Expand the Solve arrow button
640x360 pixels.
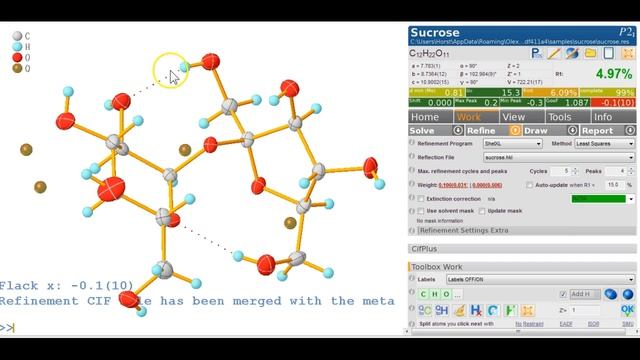click(458, 130)
